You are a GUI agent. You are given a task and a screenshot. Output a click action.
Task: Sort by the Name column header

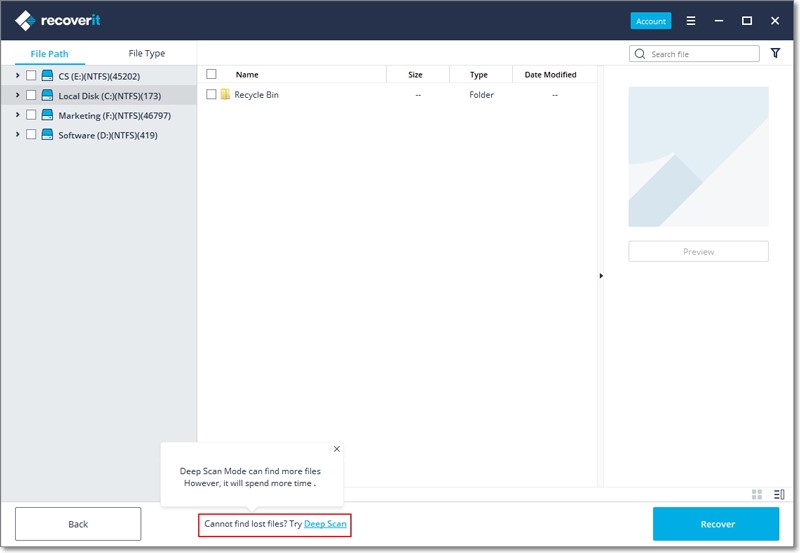point(247,74)
